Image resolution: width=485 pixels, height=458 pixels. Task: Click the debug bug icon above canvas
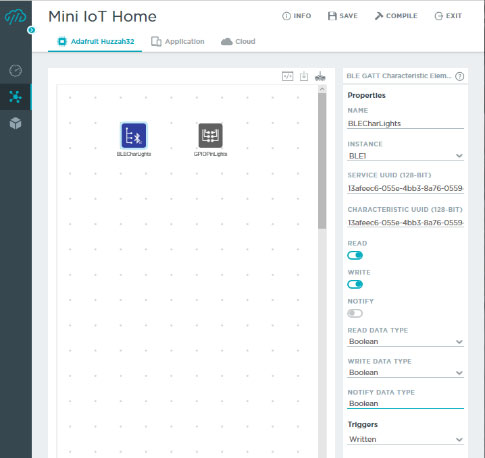click(x=320, y=76)
